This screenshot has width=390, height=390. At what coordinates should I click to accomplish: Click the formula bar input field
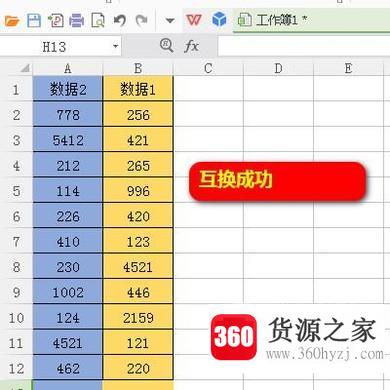304,46
